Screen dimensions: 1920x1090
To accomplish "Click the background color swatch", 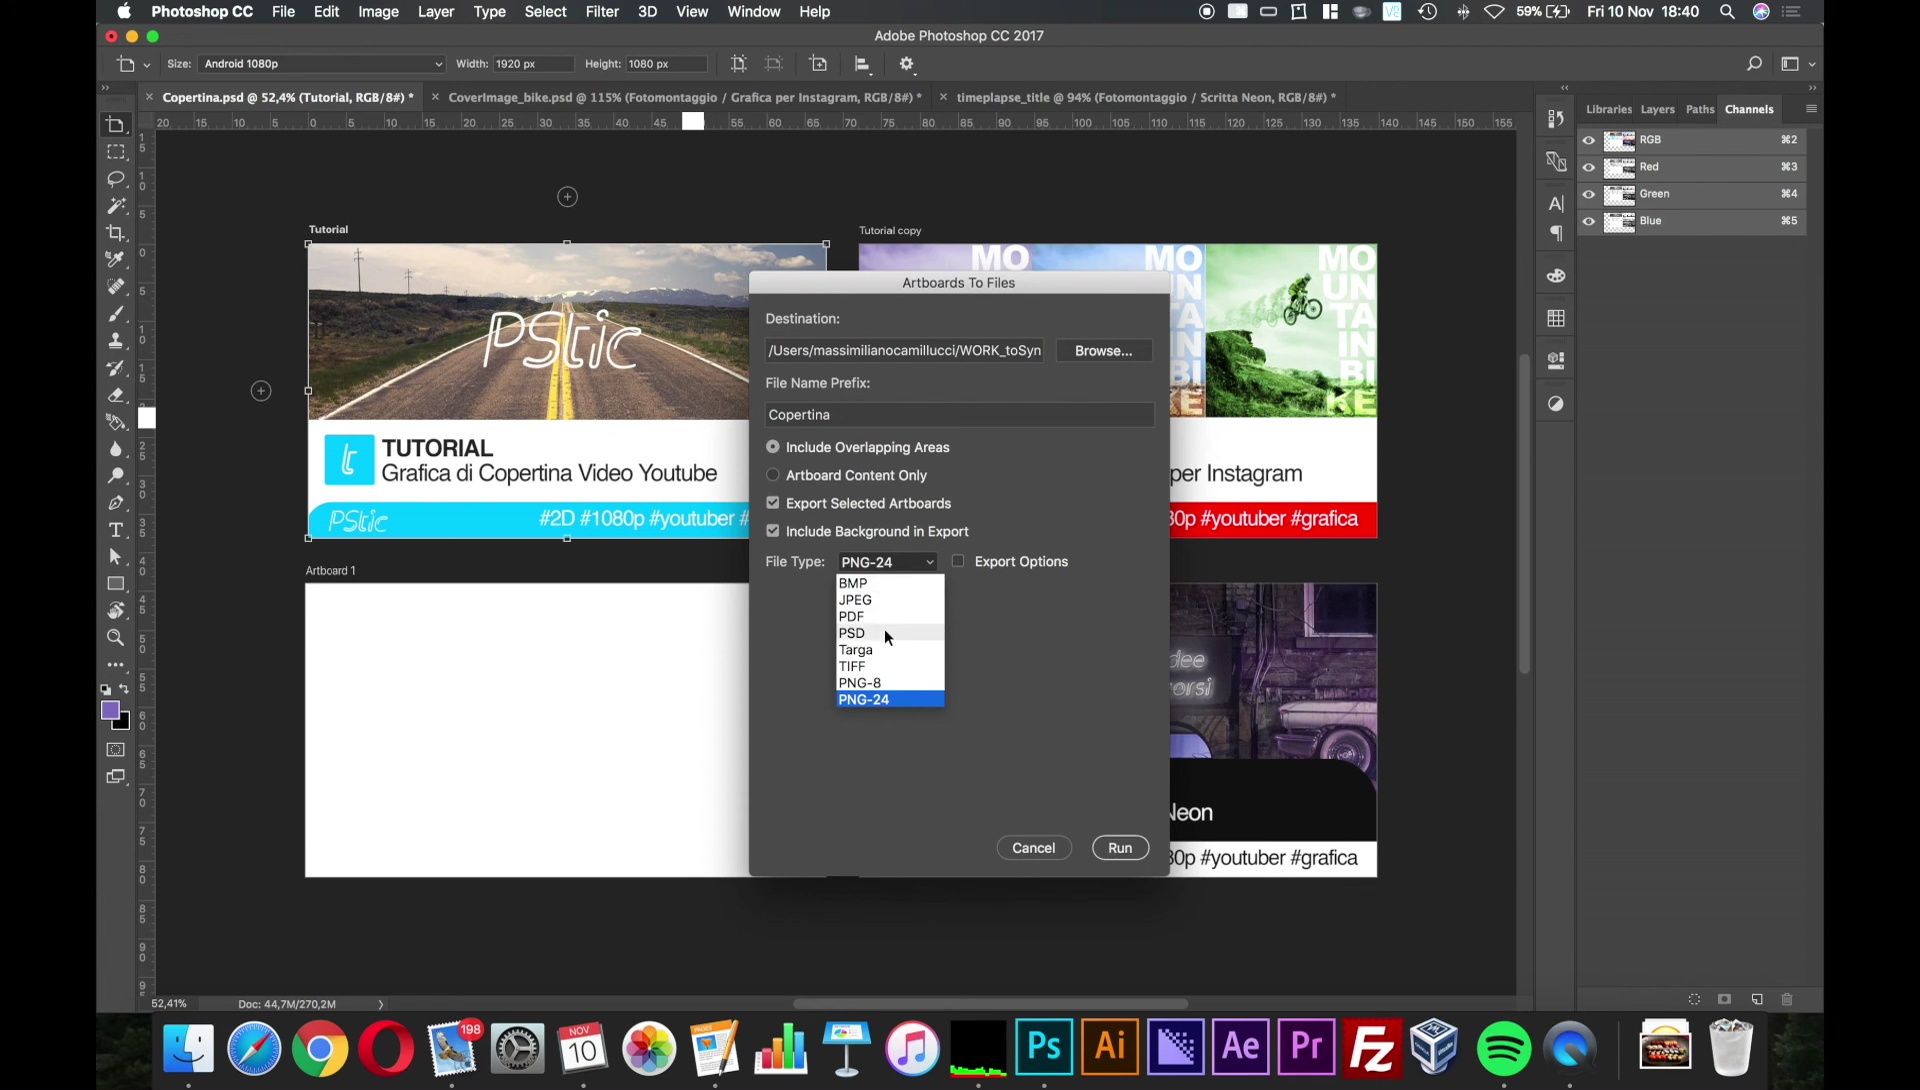I will pos(124,723).
